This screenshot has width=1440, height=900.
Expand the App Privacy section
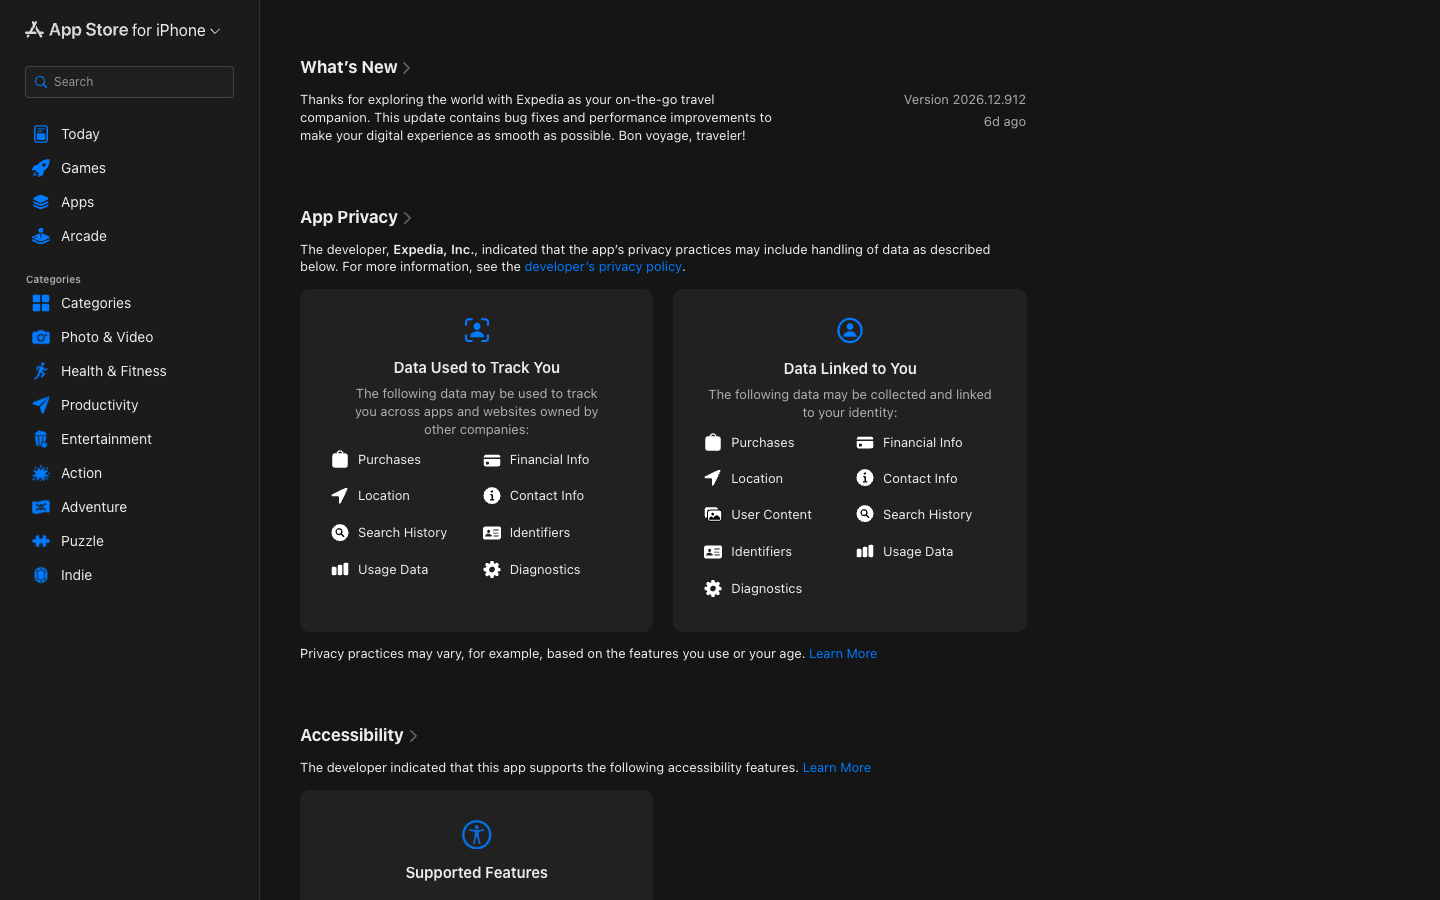pos(356,217)
